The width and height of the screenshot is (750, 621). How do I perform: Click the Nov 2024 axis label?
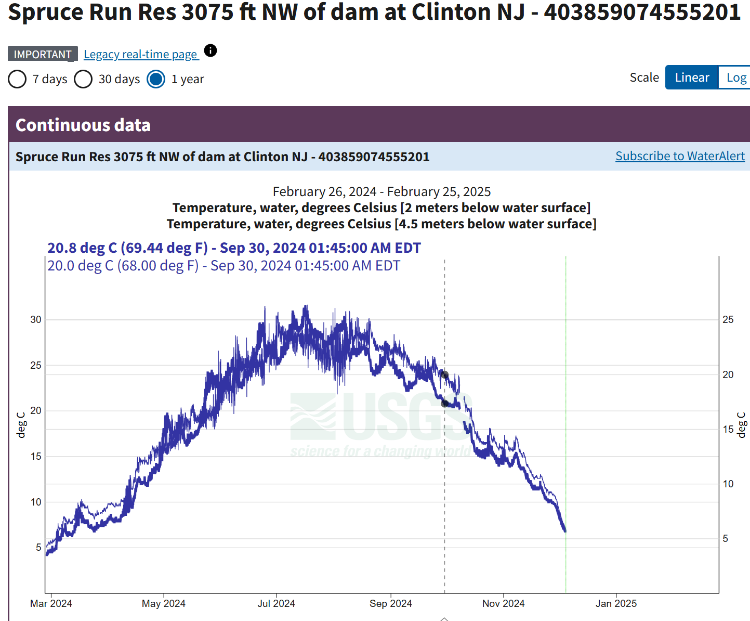(504, 603)
